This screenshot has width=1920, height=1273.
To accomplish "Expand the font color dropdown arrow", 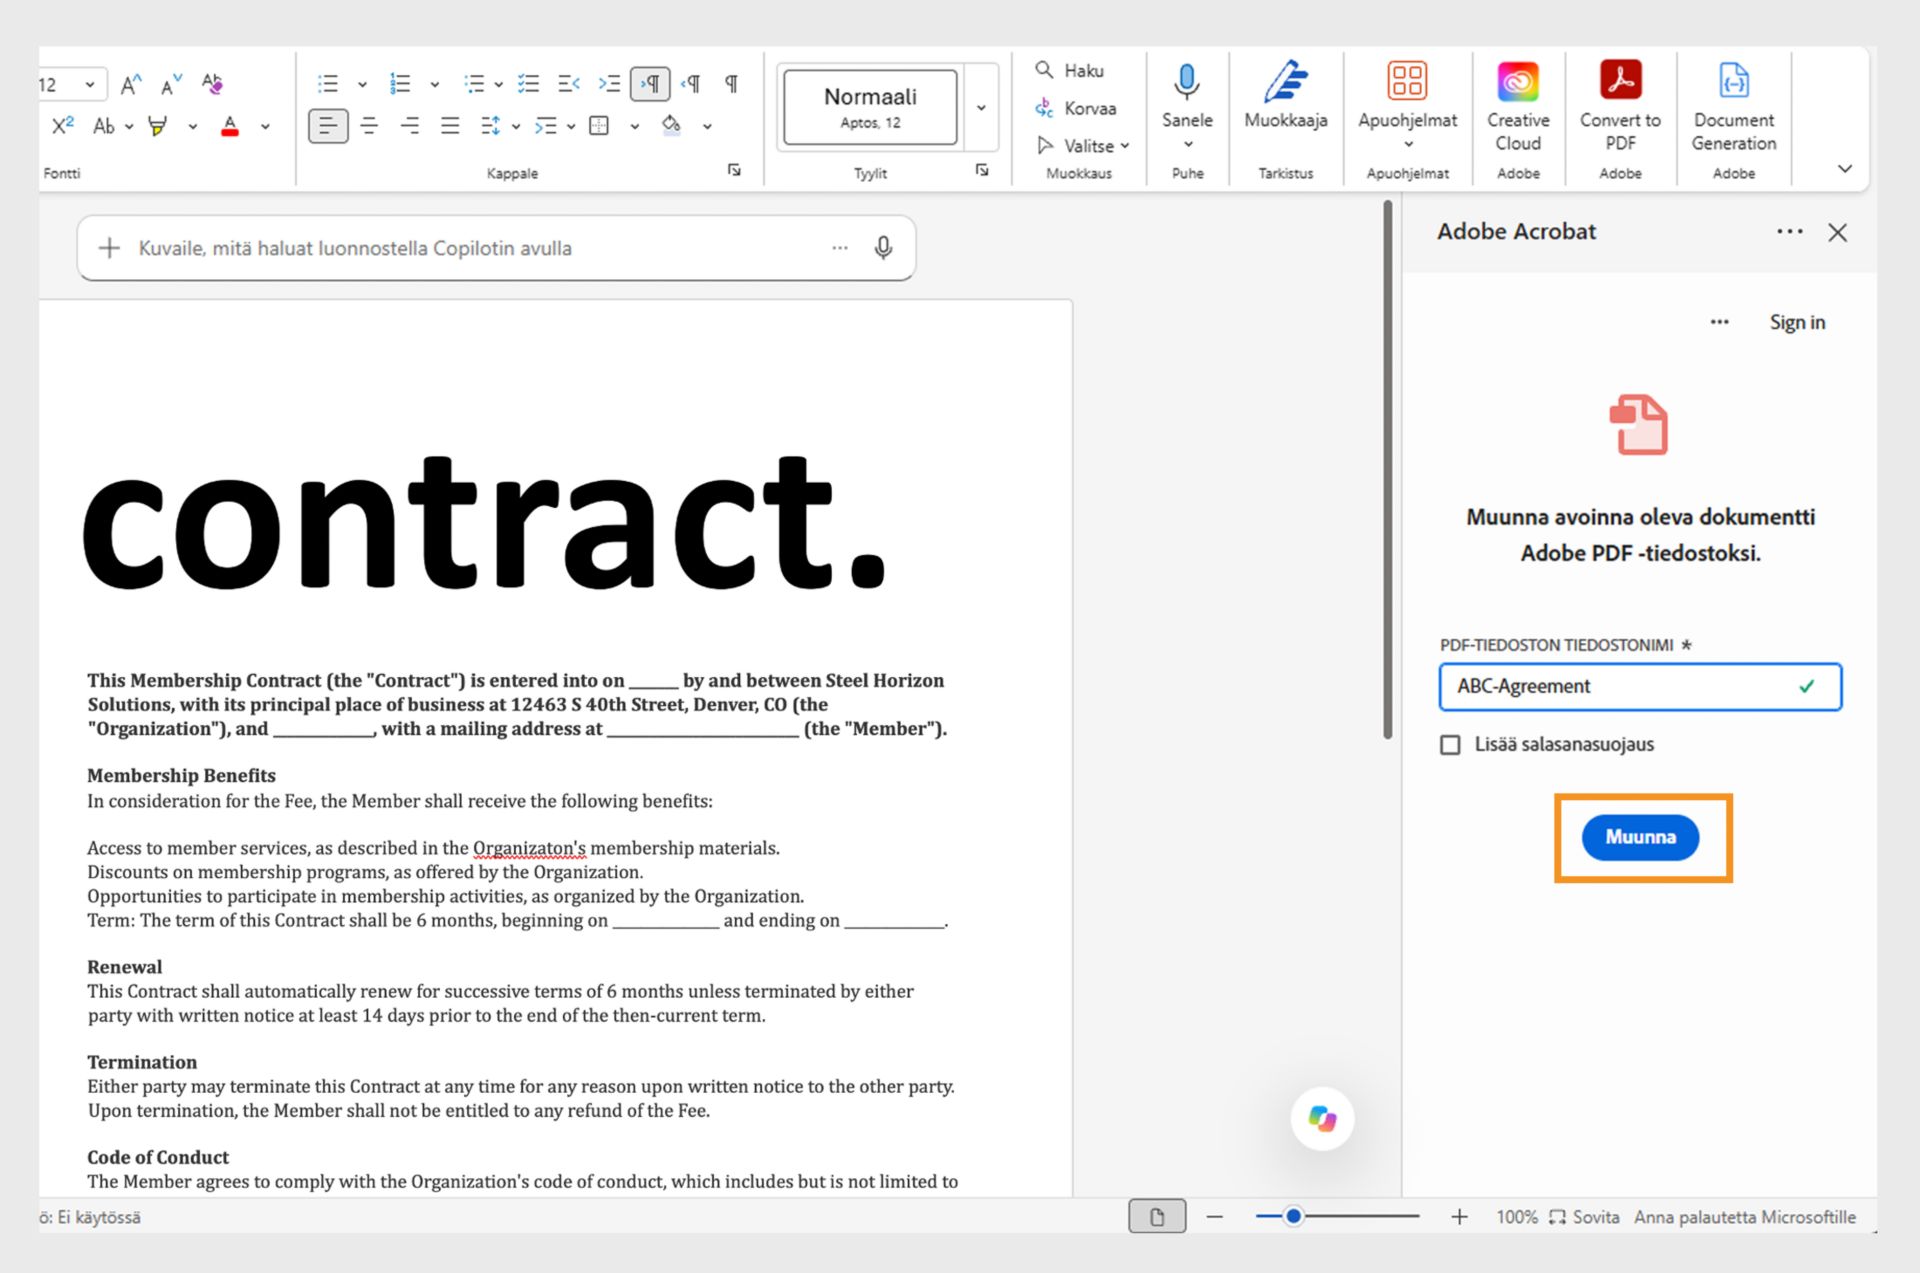I will [265, 126].
